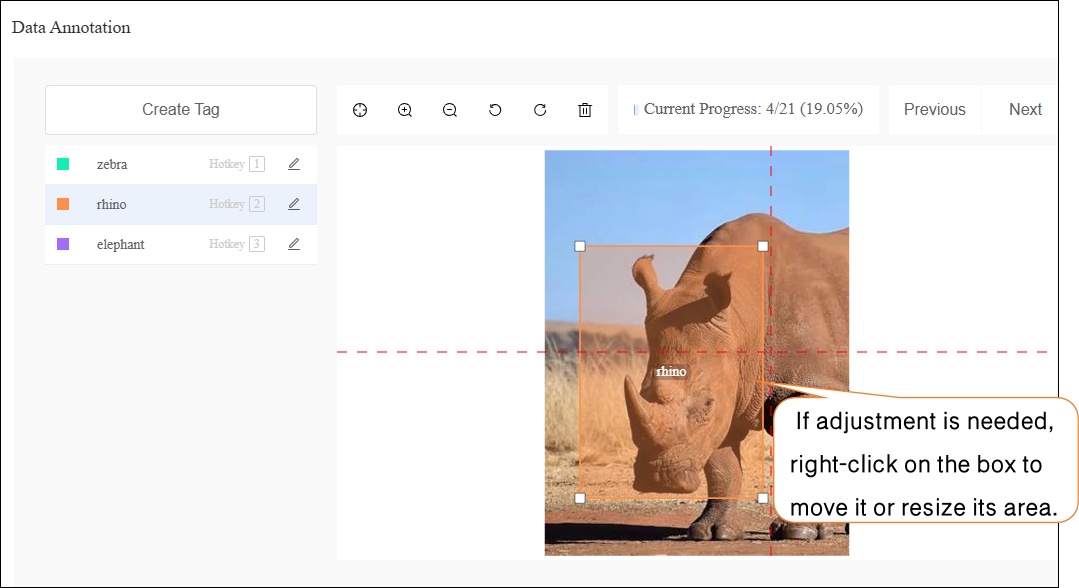The image size is (1079, 588).
Task: Click the top-left handle of bounding box
Action: [580, 246]
